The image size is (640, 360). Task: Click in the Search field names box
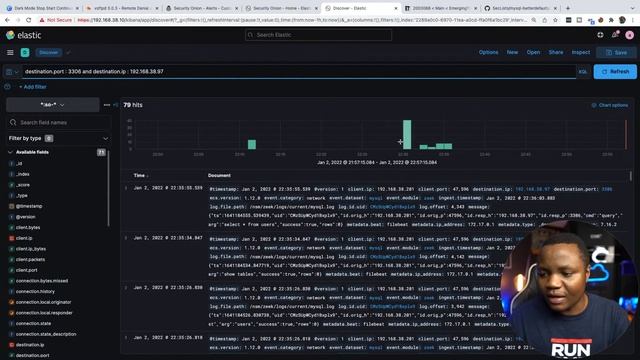[58, 122]
